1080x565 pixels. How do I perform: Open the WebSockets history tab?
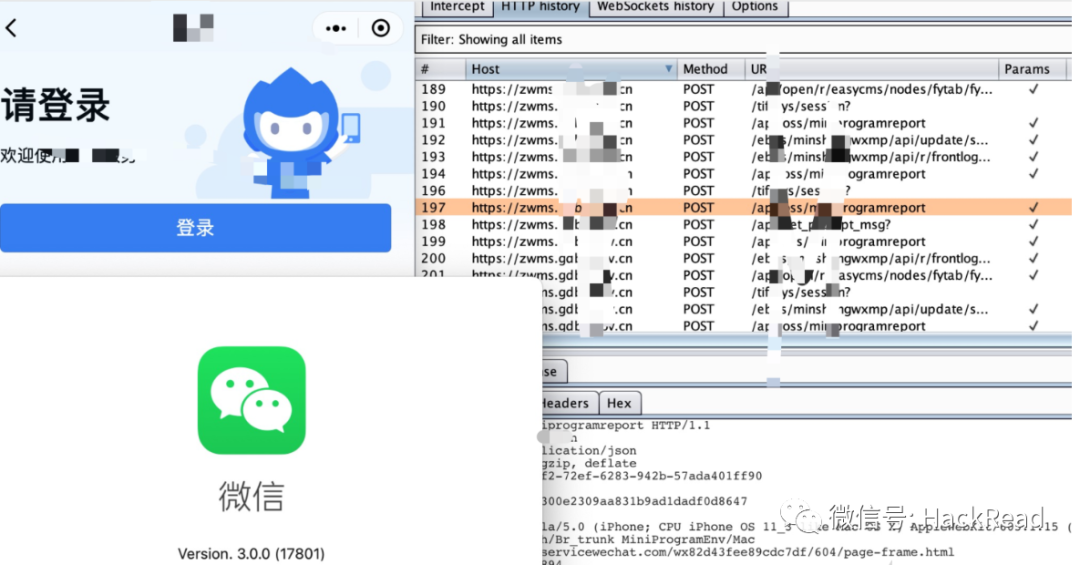coord(655,7)
